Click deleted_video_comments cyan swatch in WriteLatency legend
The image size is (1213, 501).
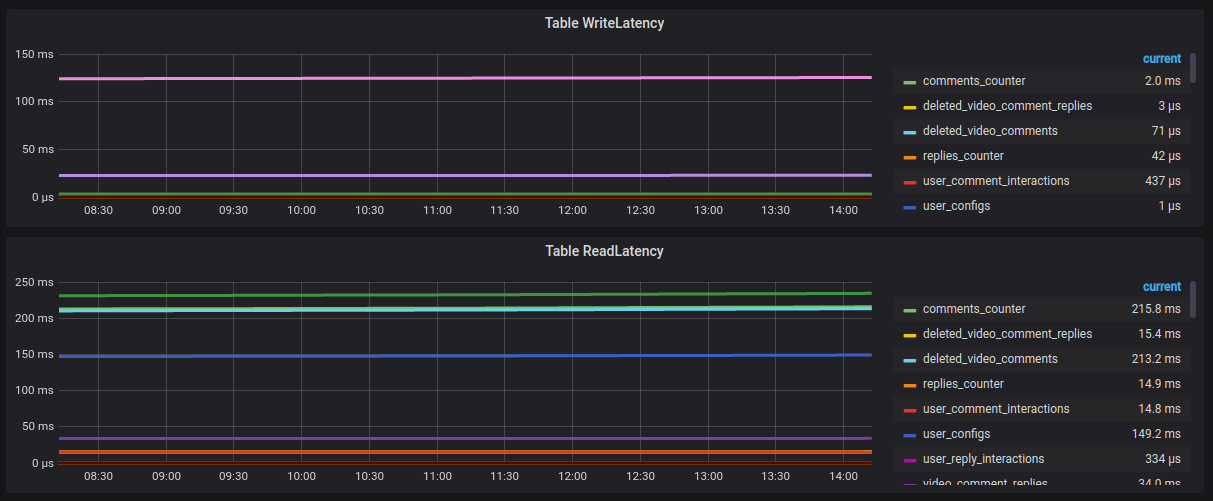[909, 132]
